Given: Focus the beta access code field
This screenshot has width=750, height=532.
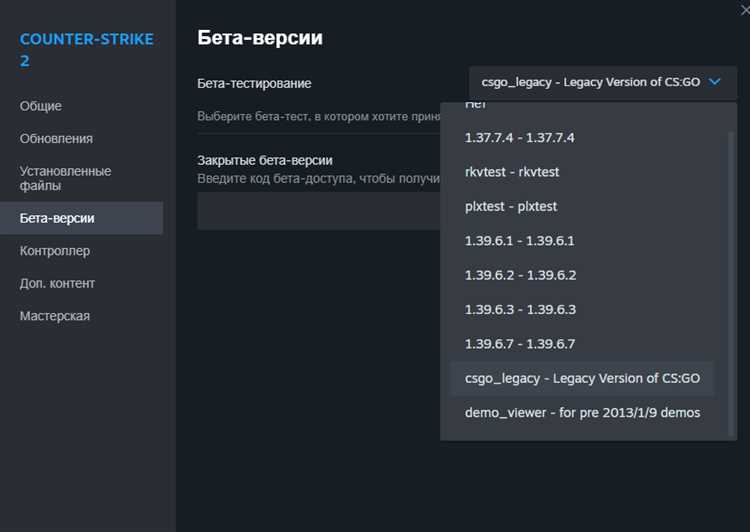Looking at the screenshot, I should click(319, 211).
